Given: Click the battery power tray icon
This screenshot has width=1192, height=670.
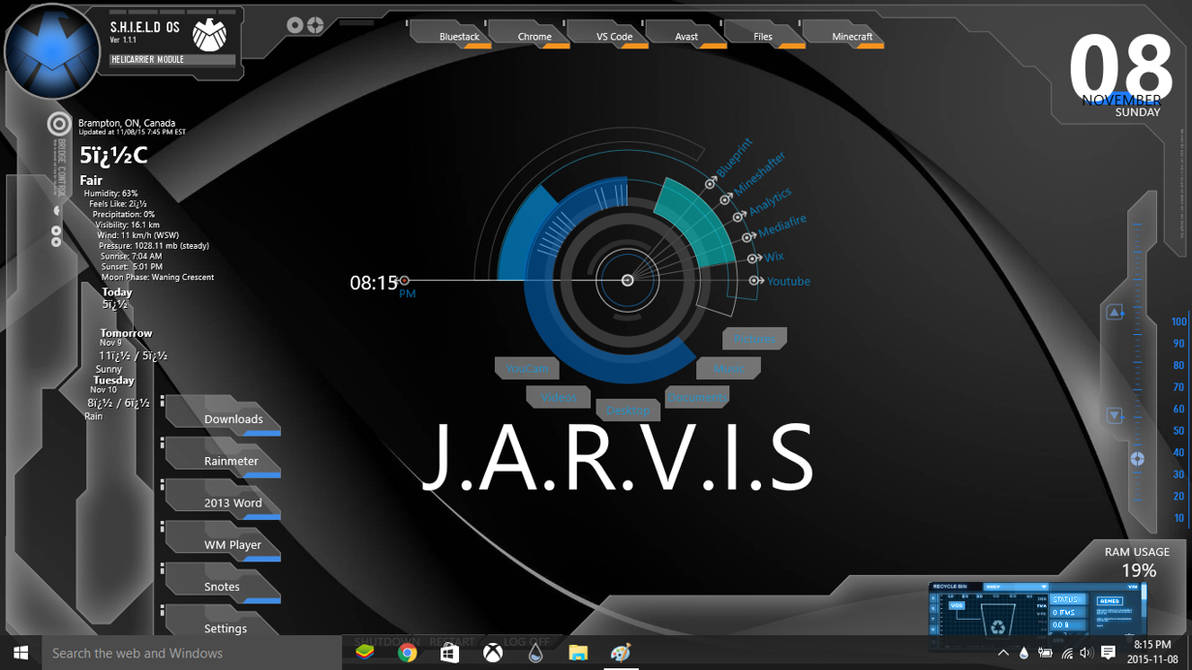Looking at the screenshot, I should [x=1045, y=653].
